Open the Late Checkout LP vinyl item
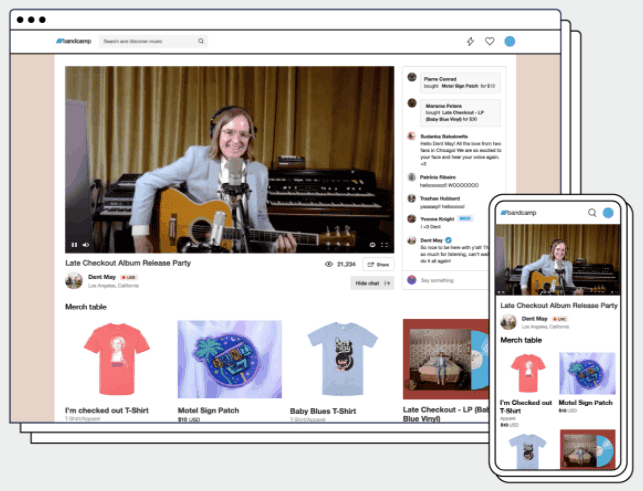 coord(447,359)
